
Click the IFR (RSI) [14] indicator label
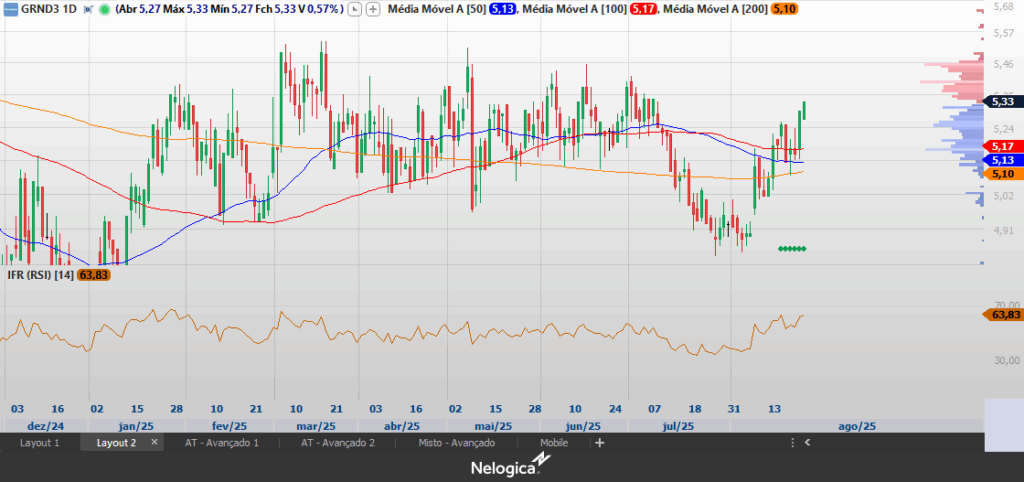[40, 275]
